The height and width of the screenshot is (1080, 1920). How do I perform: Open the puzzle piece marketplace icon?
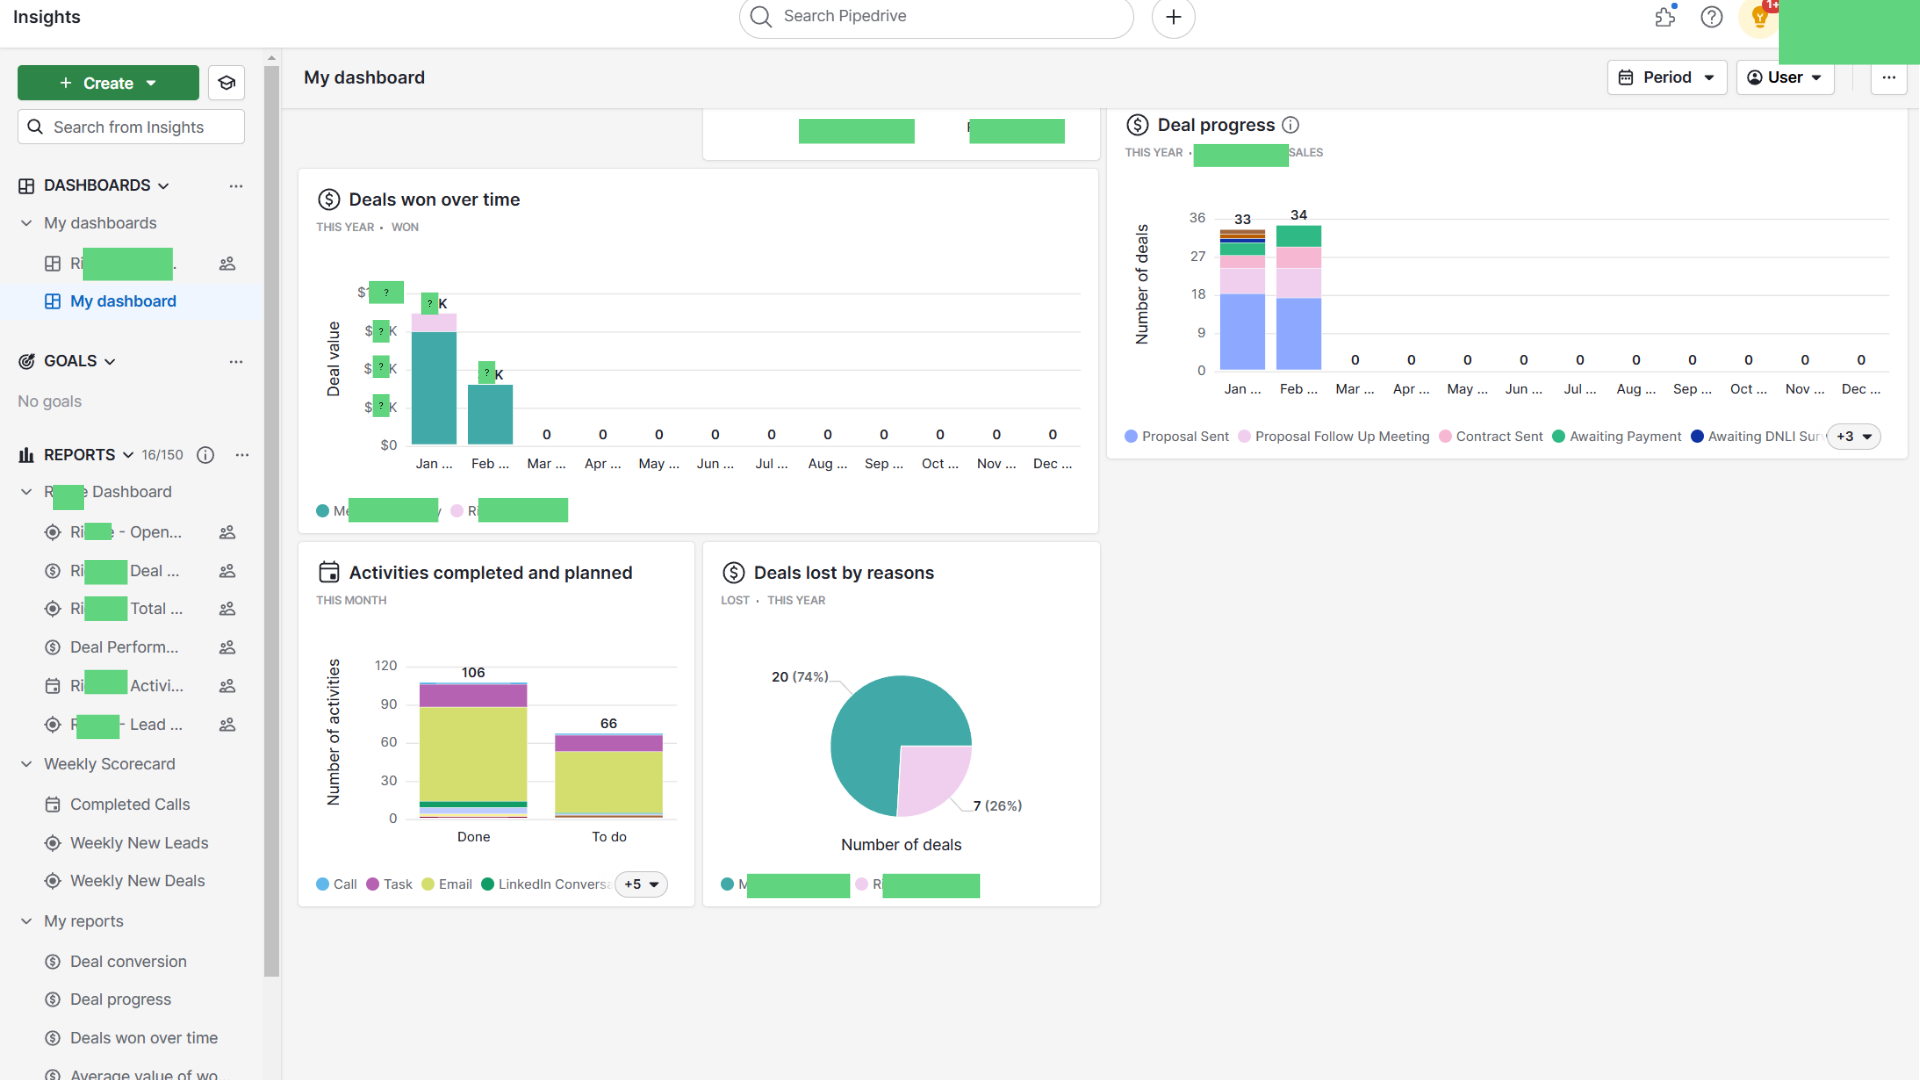coord(1665,17)
